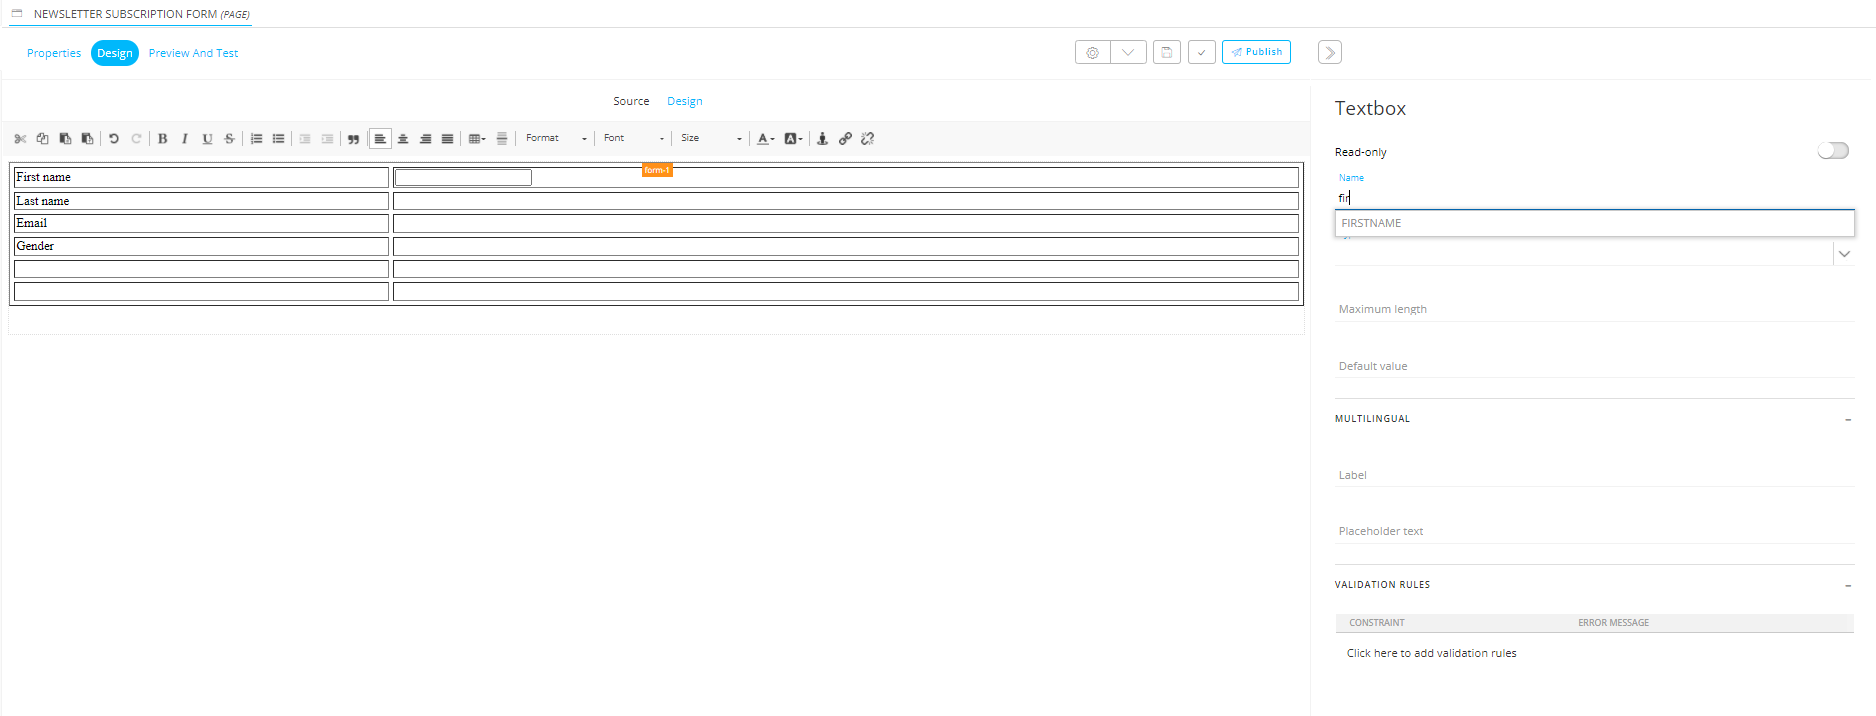Image resolution: width=1876 pixels, height=716 pixels.
Task: Switch to the Properties tab
Action: (54, 53)
